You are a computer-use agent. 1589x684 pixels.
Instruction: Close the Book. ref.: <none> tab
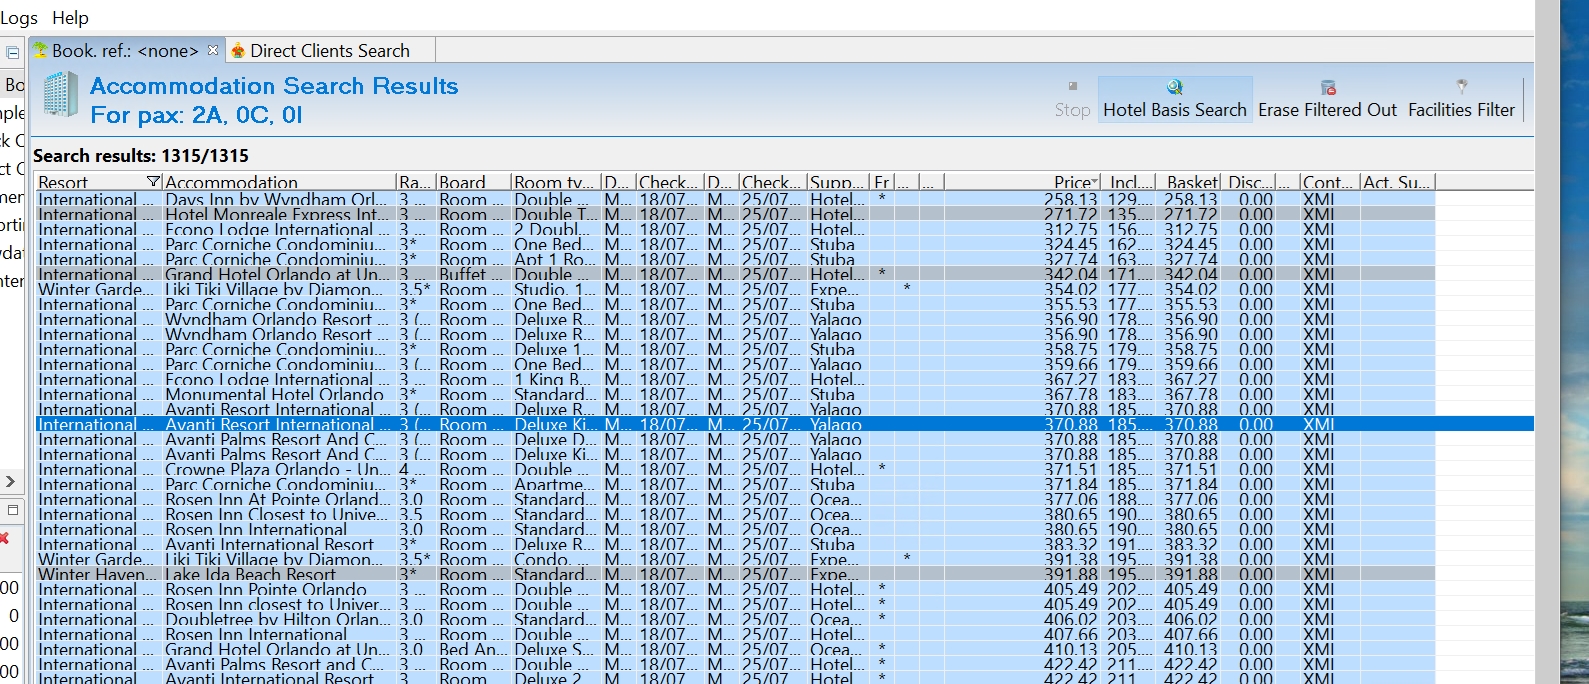point(213,50)
